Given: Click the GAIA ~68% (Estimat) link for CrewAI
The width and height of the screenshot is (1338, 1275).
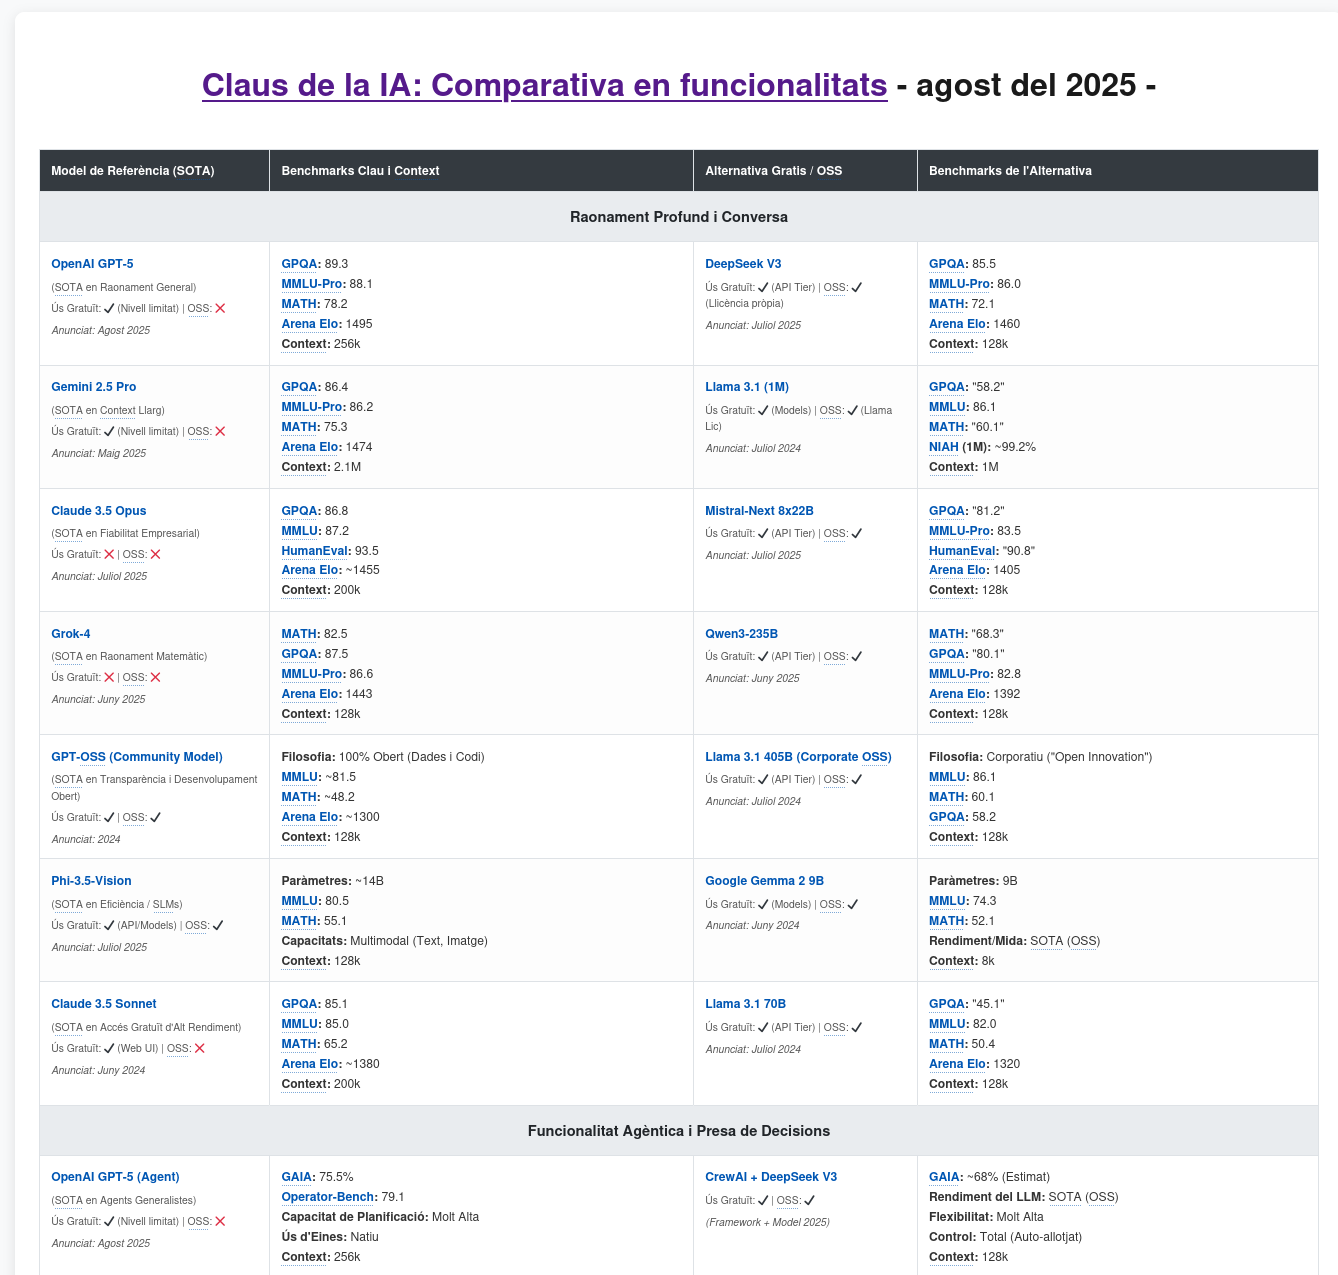Looking at the screenshot, I should pyautogui.click(x=944, y=1177).
